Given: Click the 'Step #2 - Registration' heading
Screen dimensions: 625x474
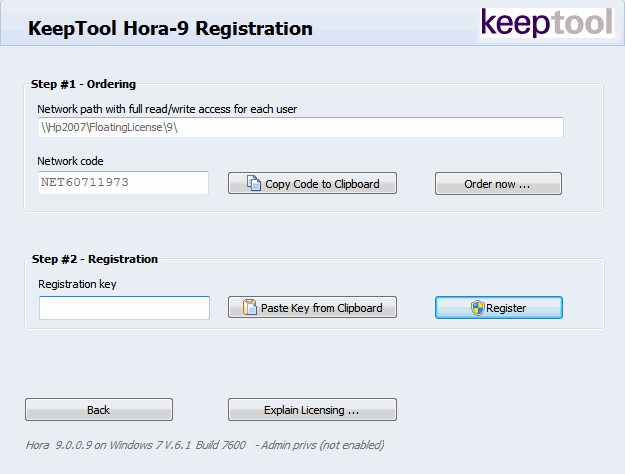Looking at the screenshot, I should pos(95,259).
